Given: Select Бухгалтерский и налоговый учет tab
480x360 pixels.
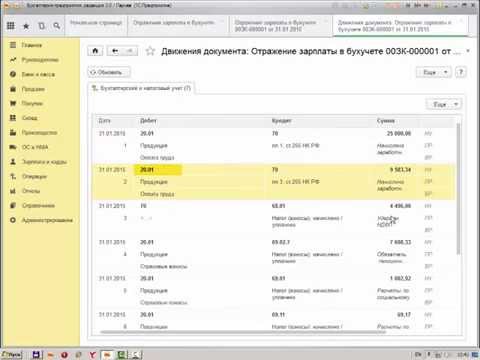Looking at the screenshot, I should pos(142,88).
